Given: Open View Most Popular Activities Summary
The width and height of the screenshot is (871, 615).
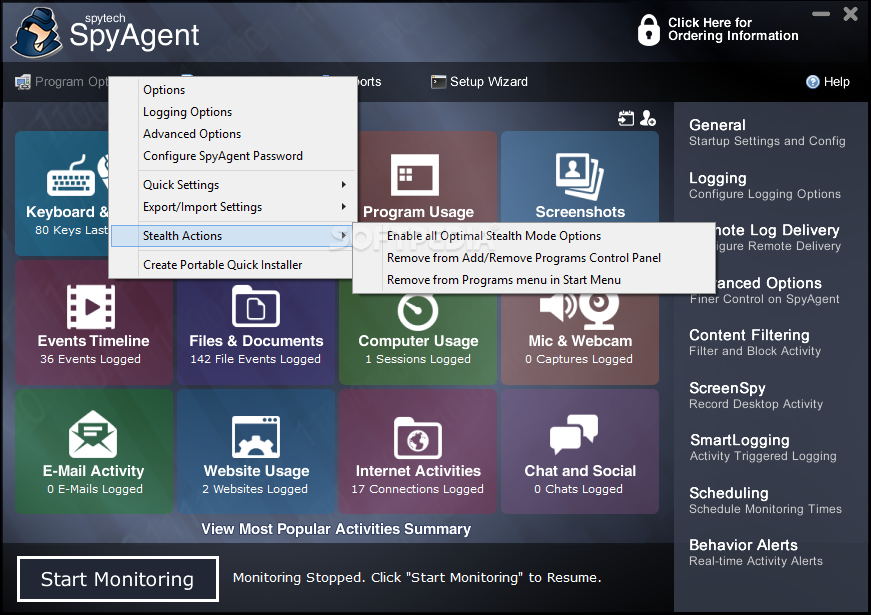Looking at the screenshot, I should [336, 529].
